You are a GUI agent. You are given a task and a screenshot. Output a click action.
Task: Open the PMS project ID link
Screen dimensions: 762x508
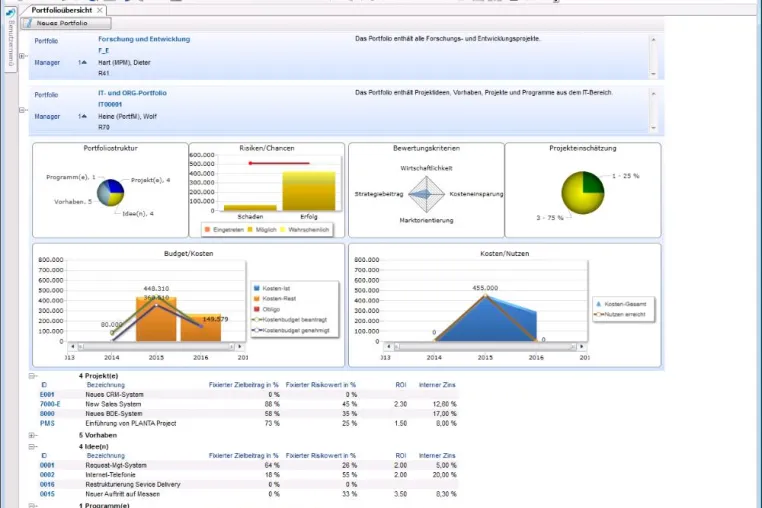(47, 423)
